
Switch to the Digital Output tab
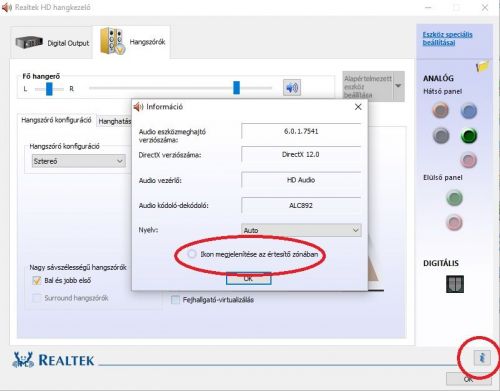click(52, 43)
